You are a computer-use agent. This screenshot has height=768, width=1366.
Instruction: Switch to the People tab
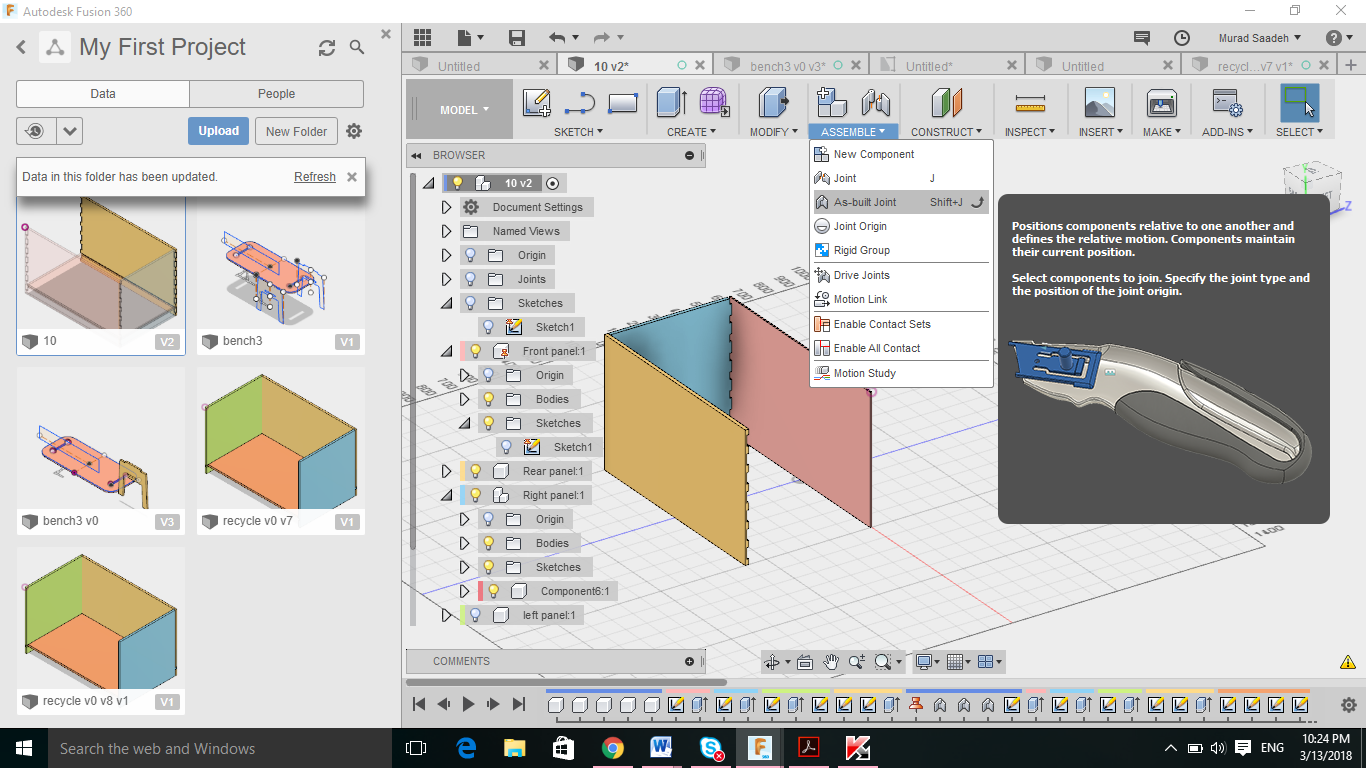click(276, 94)
